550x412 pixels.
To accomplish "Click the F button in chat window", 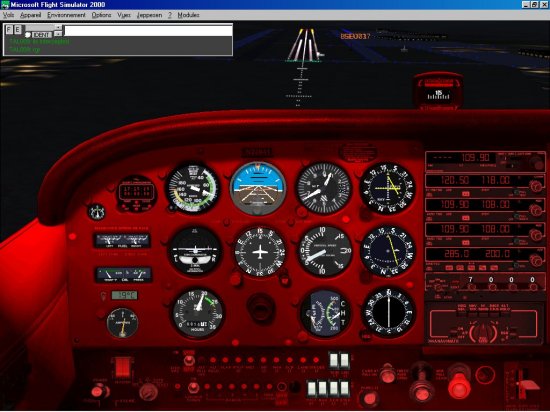I will click(9, 30).
